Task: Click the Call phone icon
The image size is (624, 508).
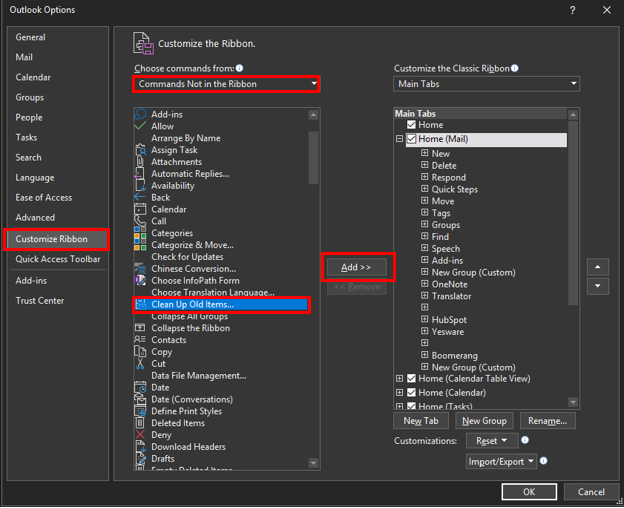Action: point(140,221)
